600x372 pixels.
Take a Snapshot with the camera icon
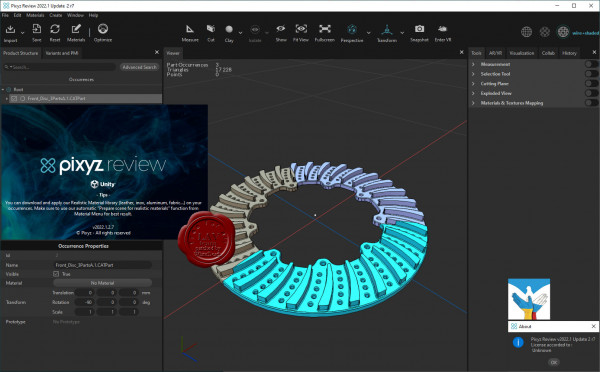(x=419, y=29)
